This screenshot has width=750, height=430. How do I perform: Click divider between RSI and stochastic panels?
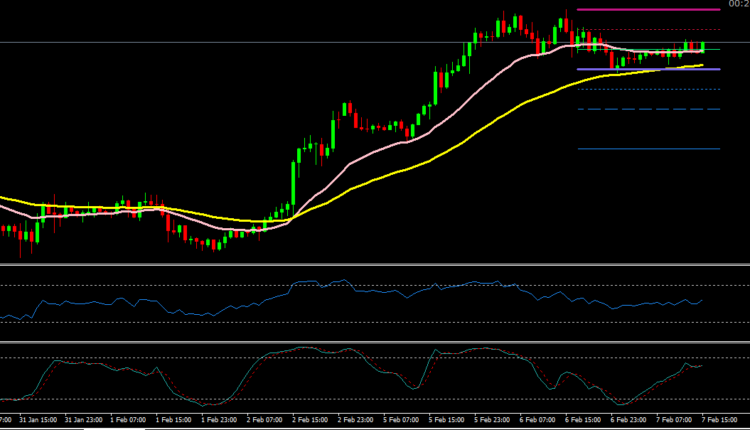click(x=375, y=342)
